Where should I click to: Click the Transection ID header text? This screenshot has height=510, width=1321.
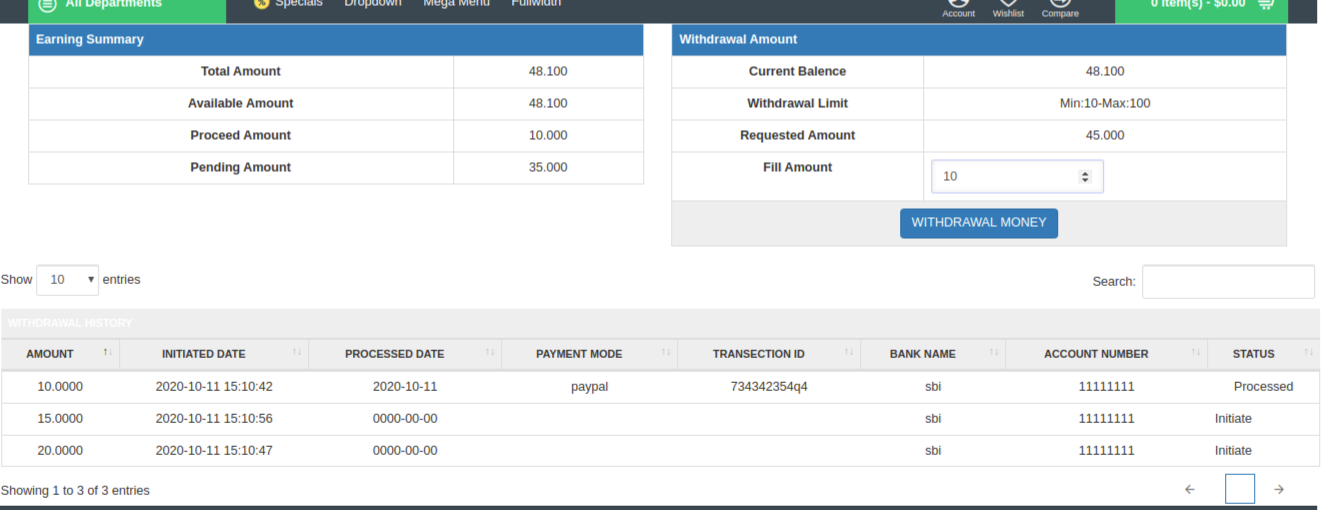pos(759,354)
